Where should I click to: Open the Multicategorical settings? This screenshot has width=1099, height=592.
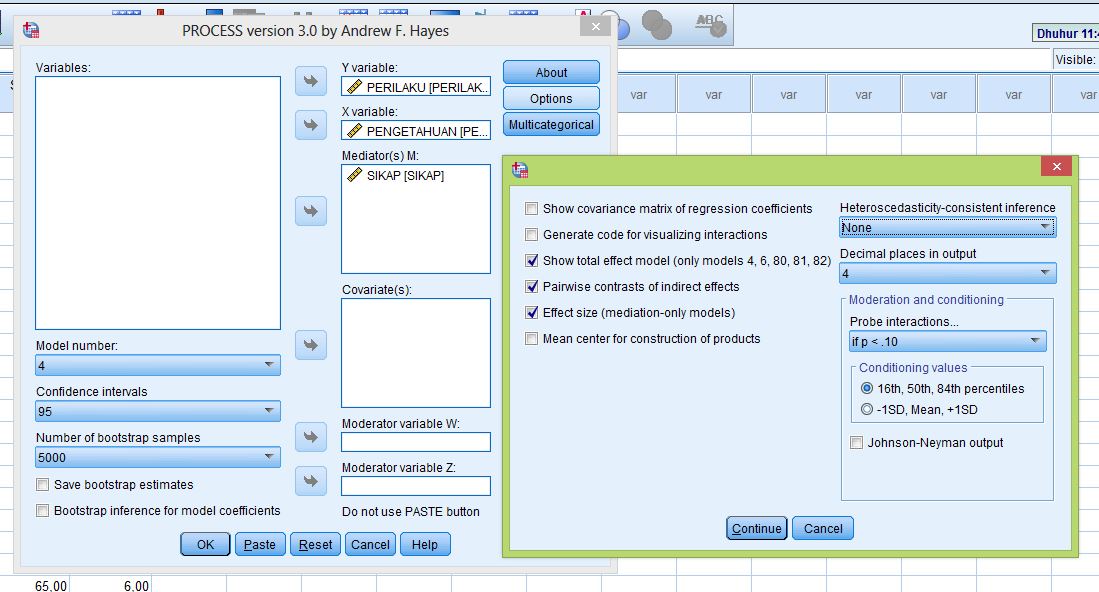click(x=551, y=125)
